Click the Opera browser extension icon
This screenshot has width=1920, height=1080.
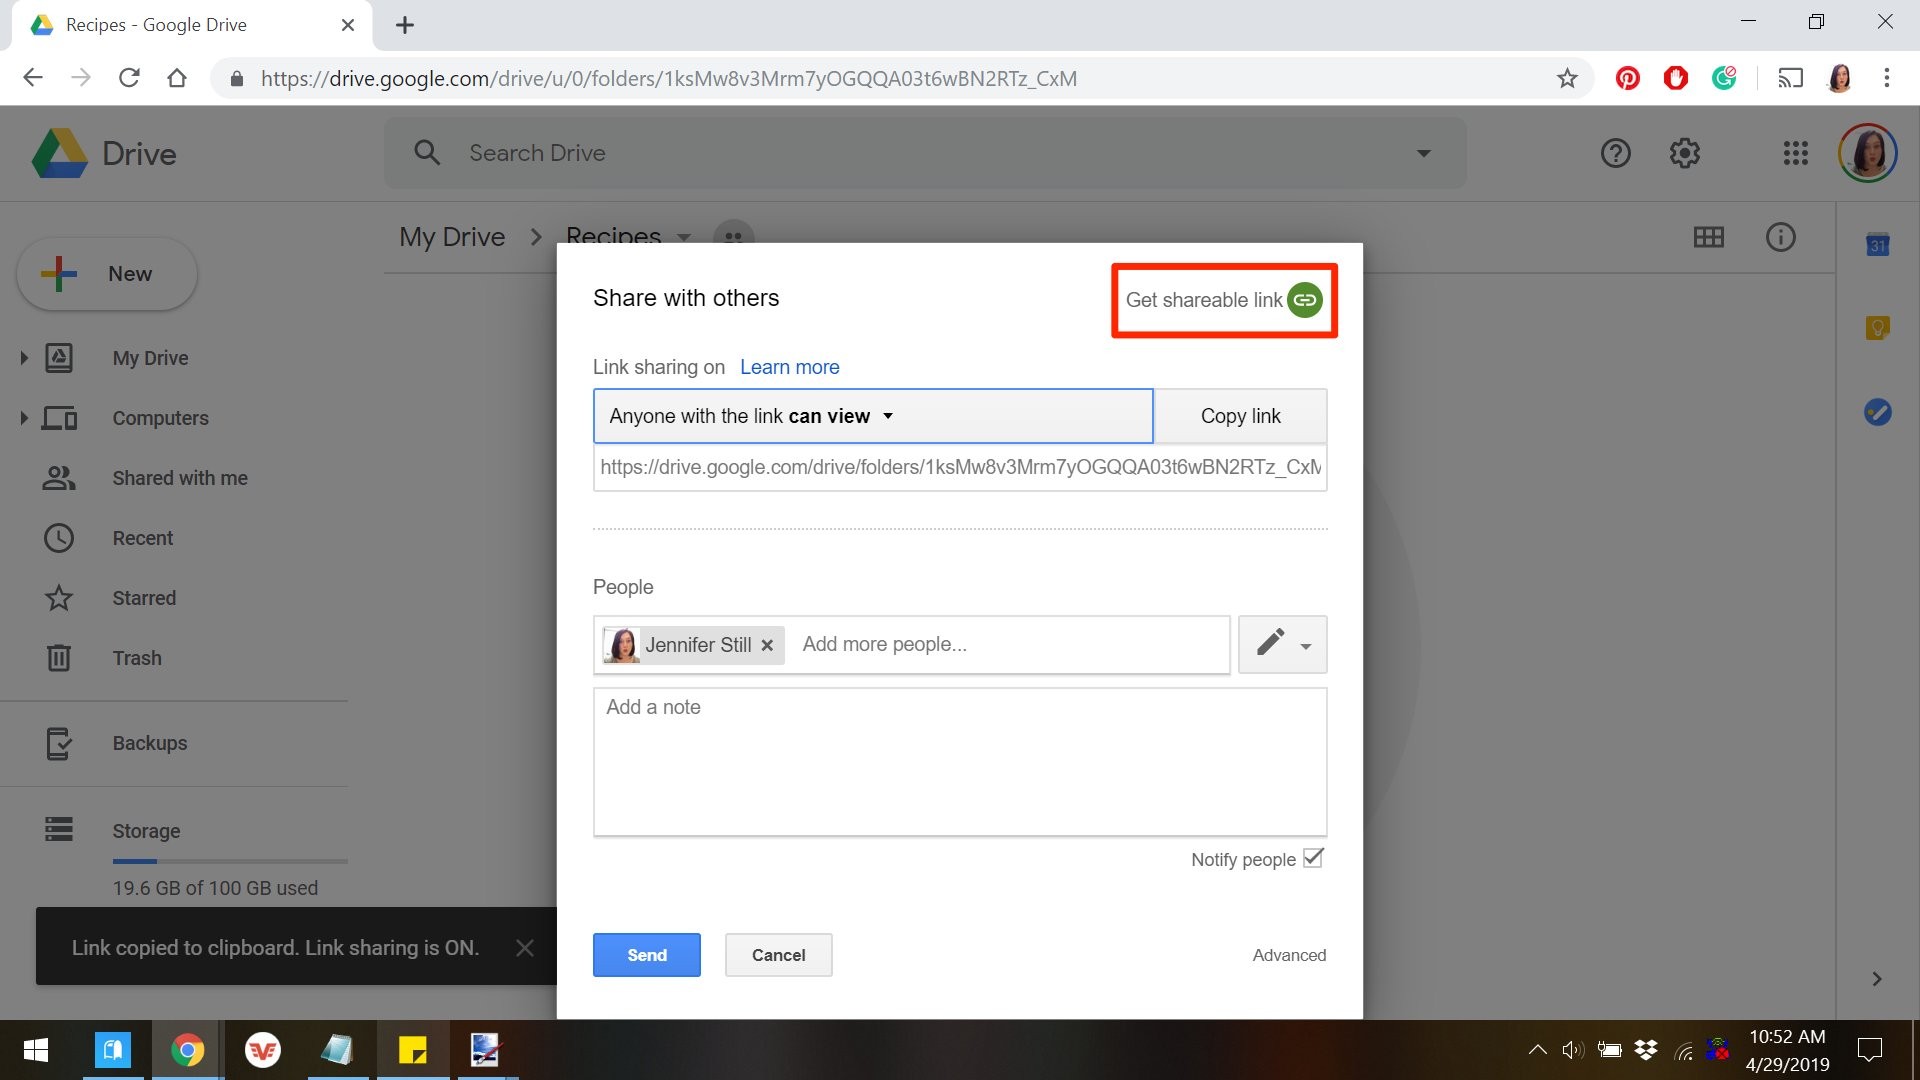click(x=1675, y=78)
